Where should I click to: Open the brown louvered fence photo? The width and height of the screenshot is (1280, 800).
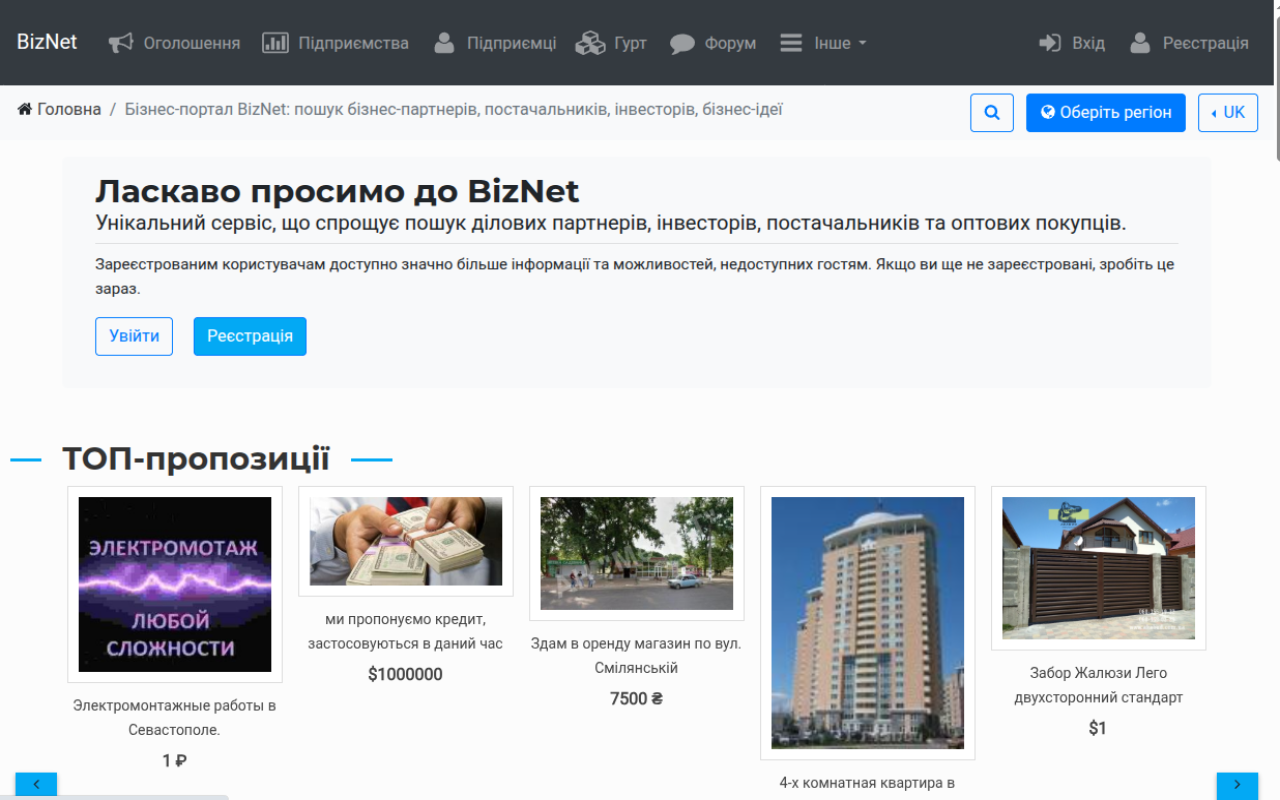click(x=1099, y=568)
